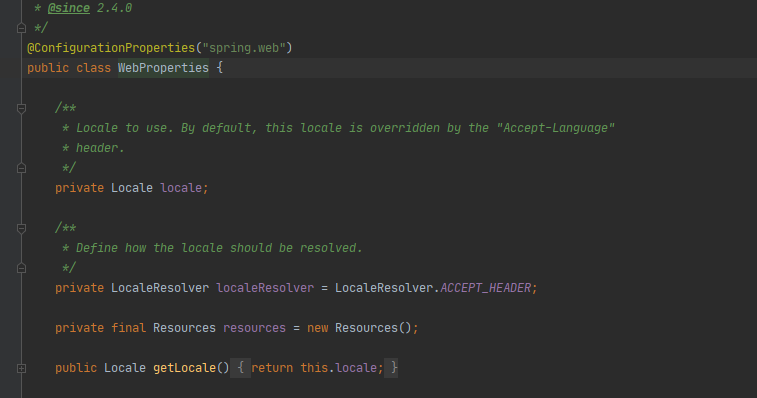Collapse Javadoc starting above 'Define how the locale'

point(21,228)
